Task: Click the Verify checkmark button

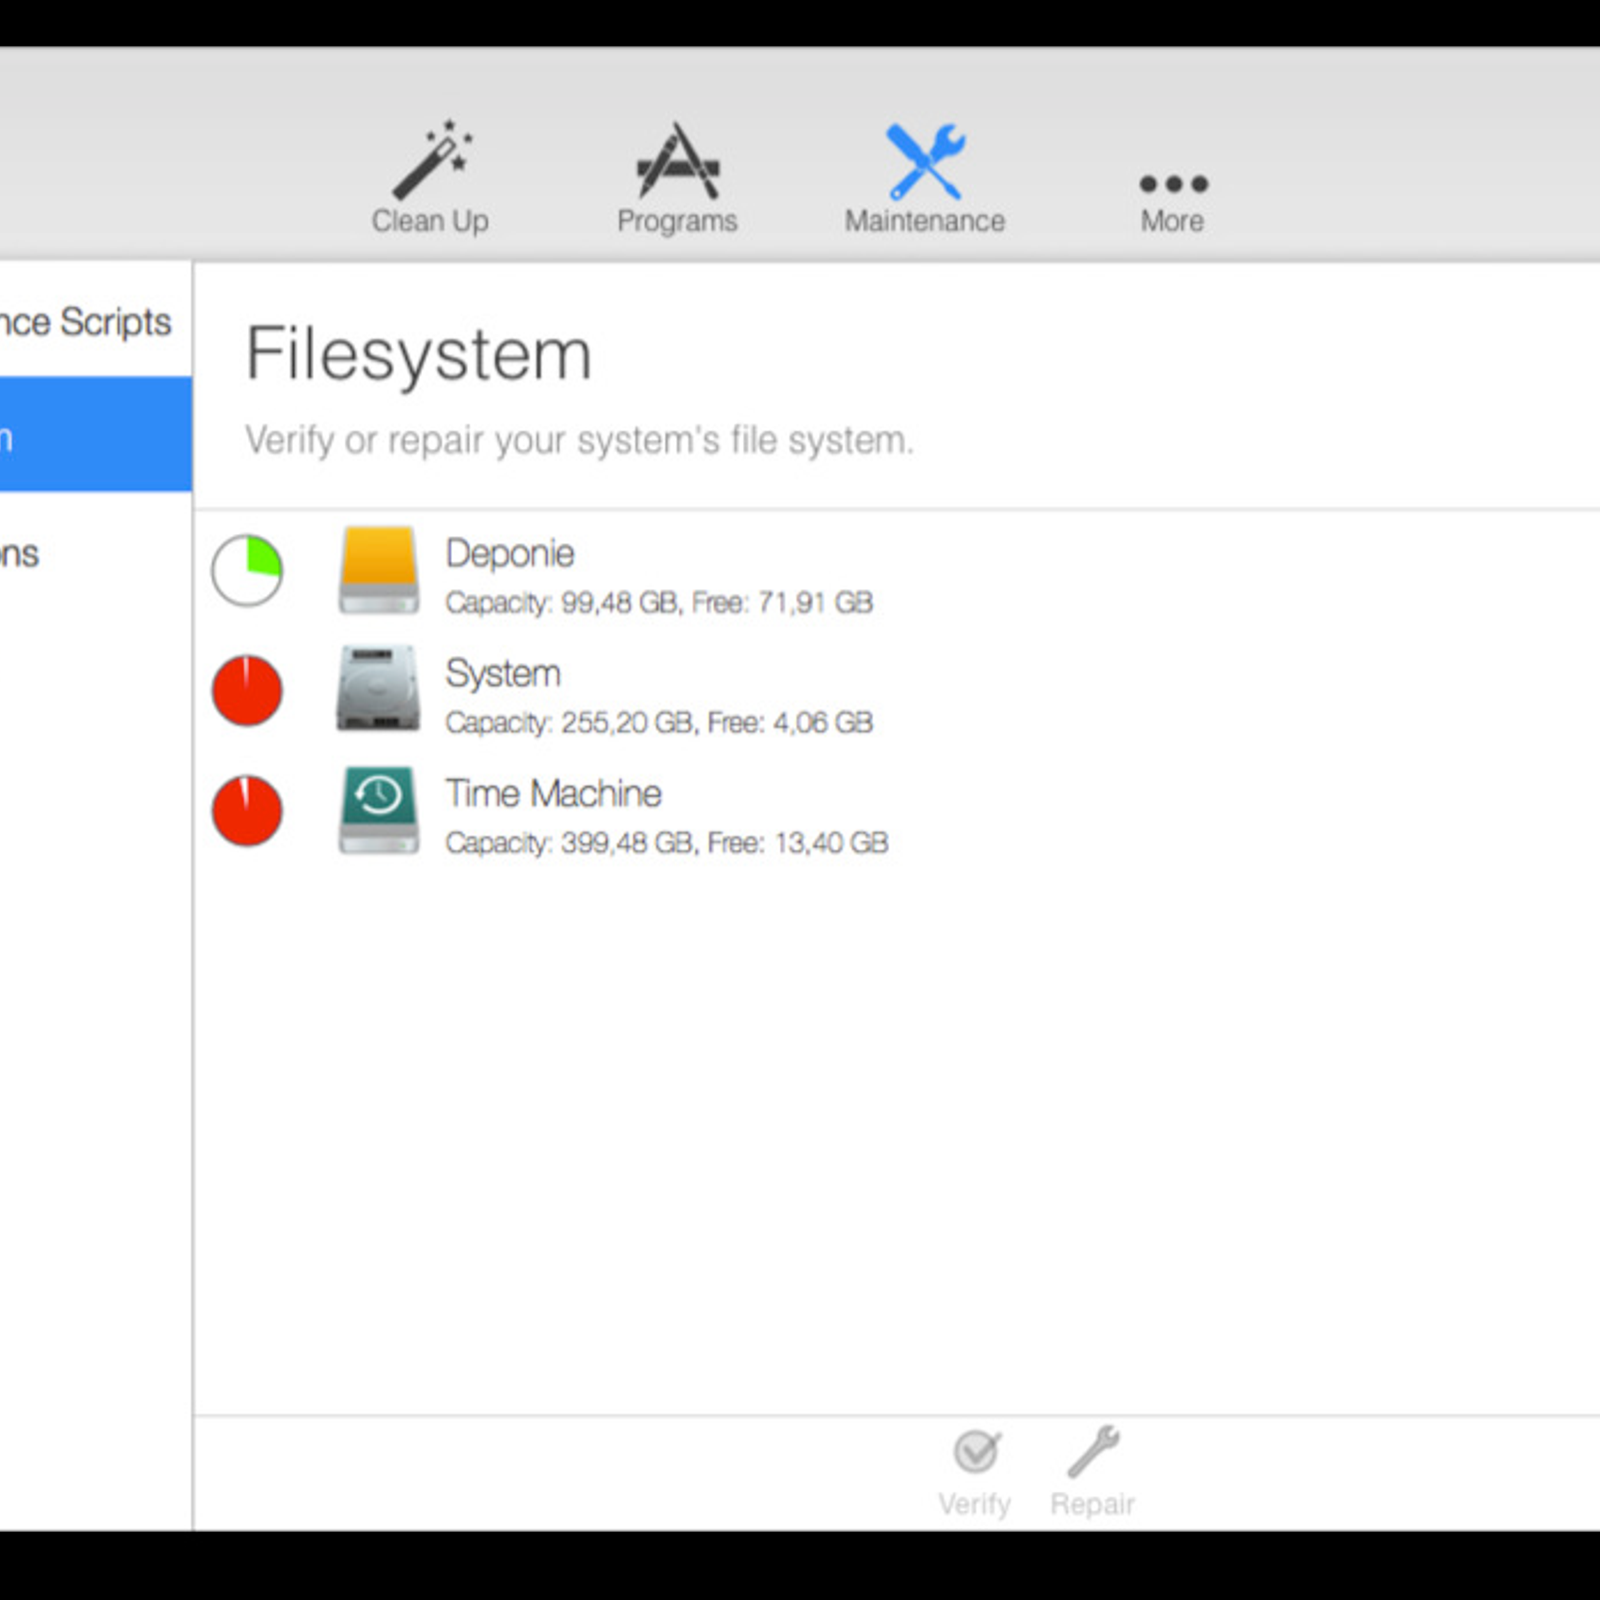Action: [975, 1473]
